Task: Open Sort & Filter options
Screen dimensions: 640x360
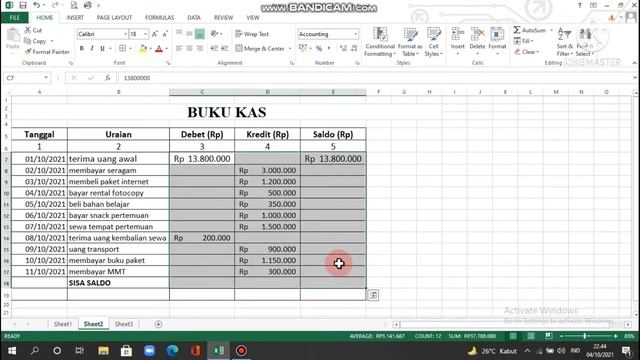Action: click(564, 42)
